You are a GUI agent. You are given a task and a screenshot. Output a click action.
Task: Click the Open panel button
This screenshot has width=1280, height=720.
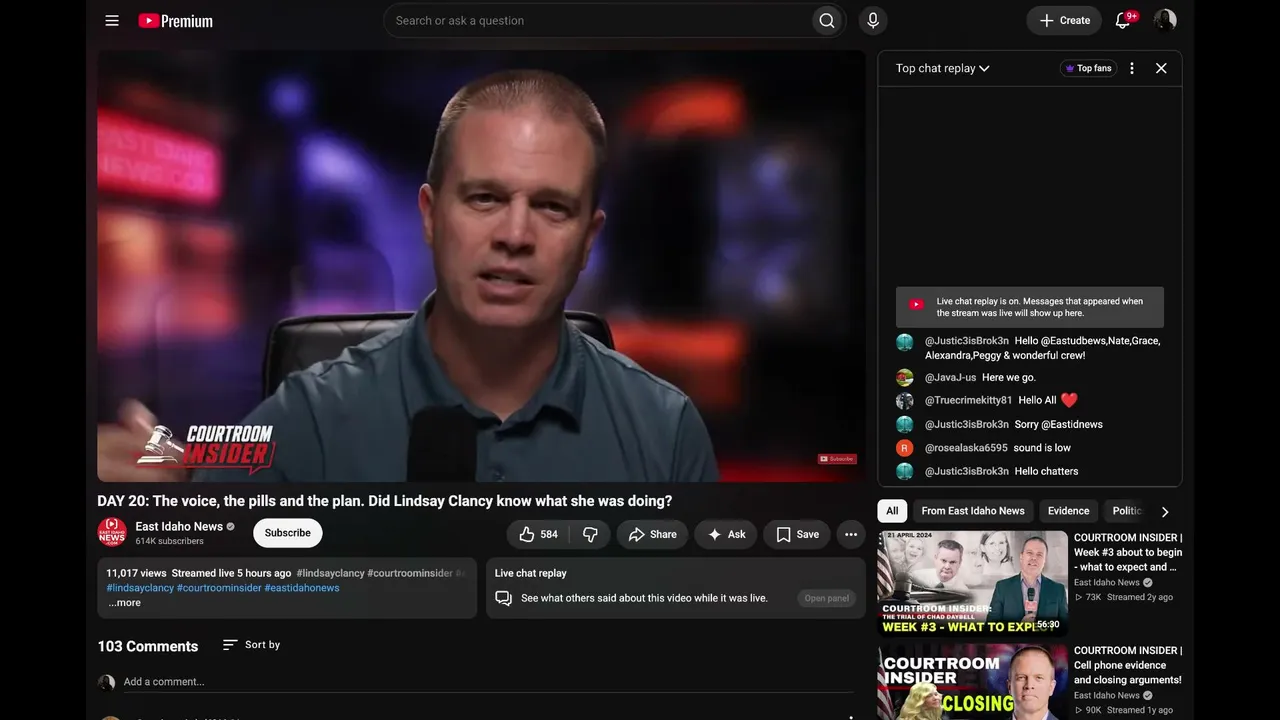(827, 598)
